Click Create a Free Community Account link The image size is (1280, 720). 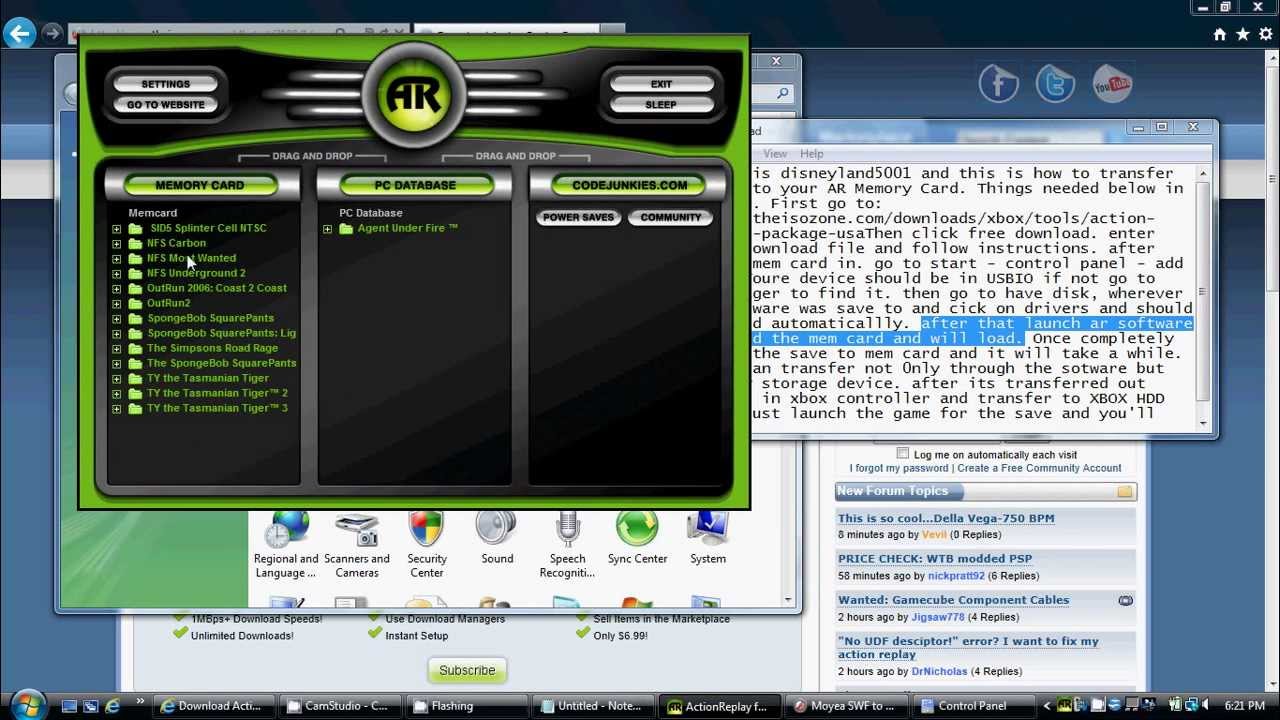point(1039,468)
